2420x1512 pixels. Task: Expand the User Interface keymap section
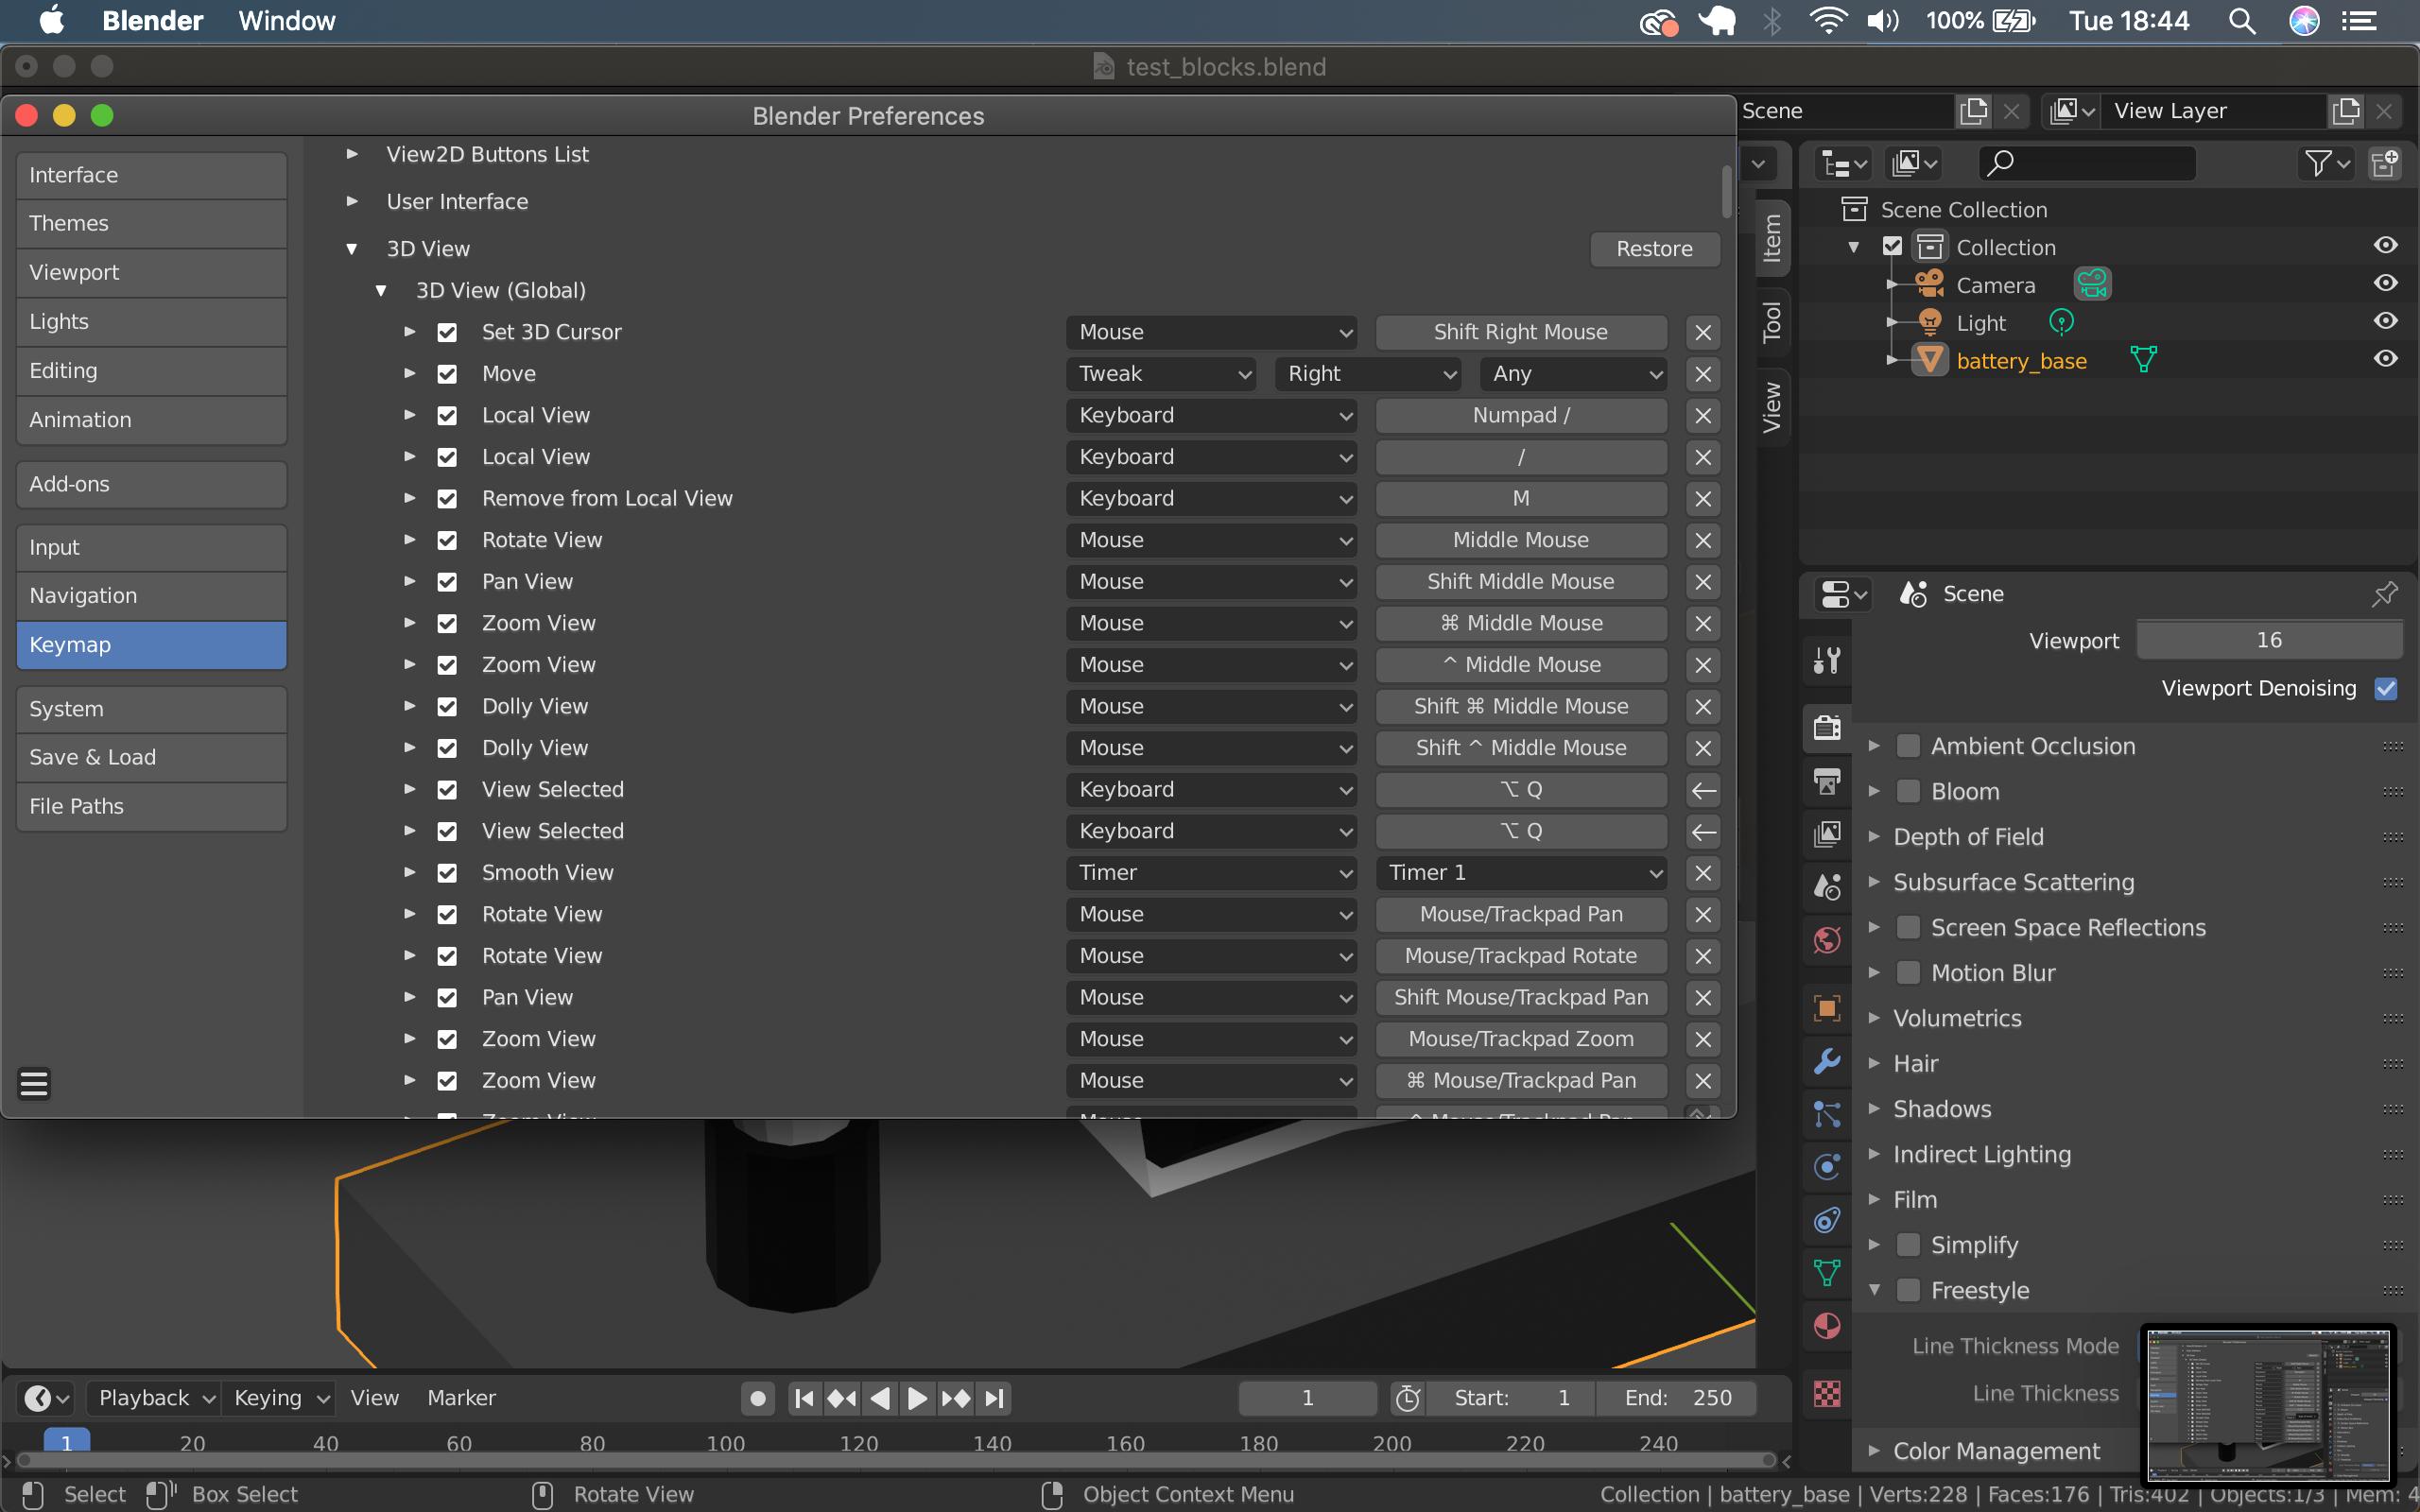click(x=352, y=201)
